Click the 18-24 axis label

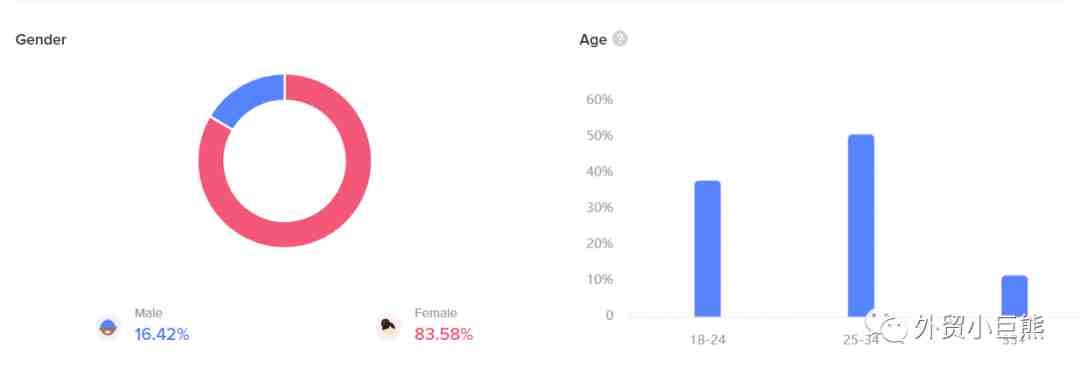click(x=707, y=340)
